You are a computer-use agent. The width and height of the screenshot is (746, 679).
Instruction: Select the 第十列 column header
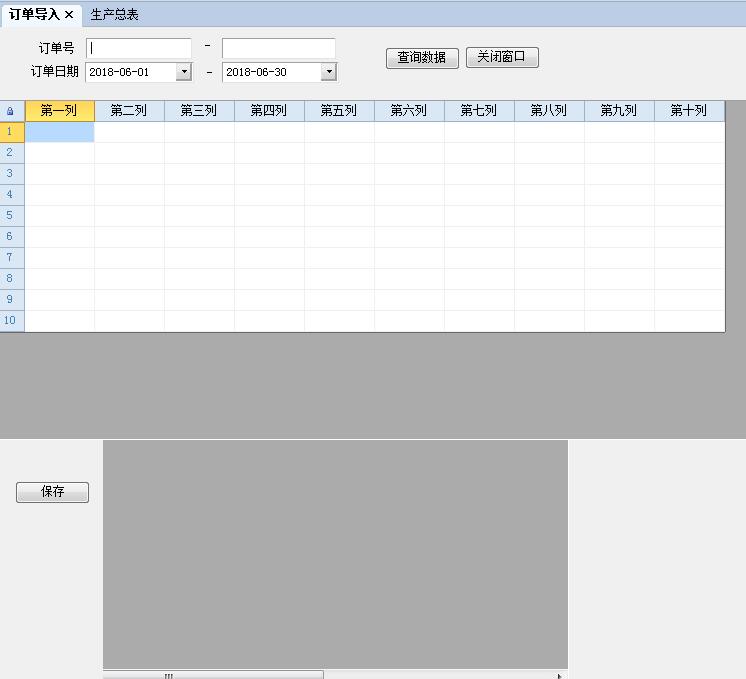tap(689, 111)
